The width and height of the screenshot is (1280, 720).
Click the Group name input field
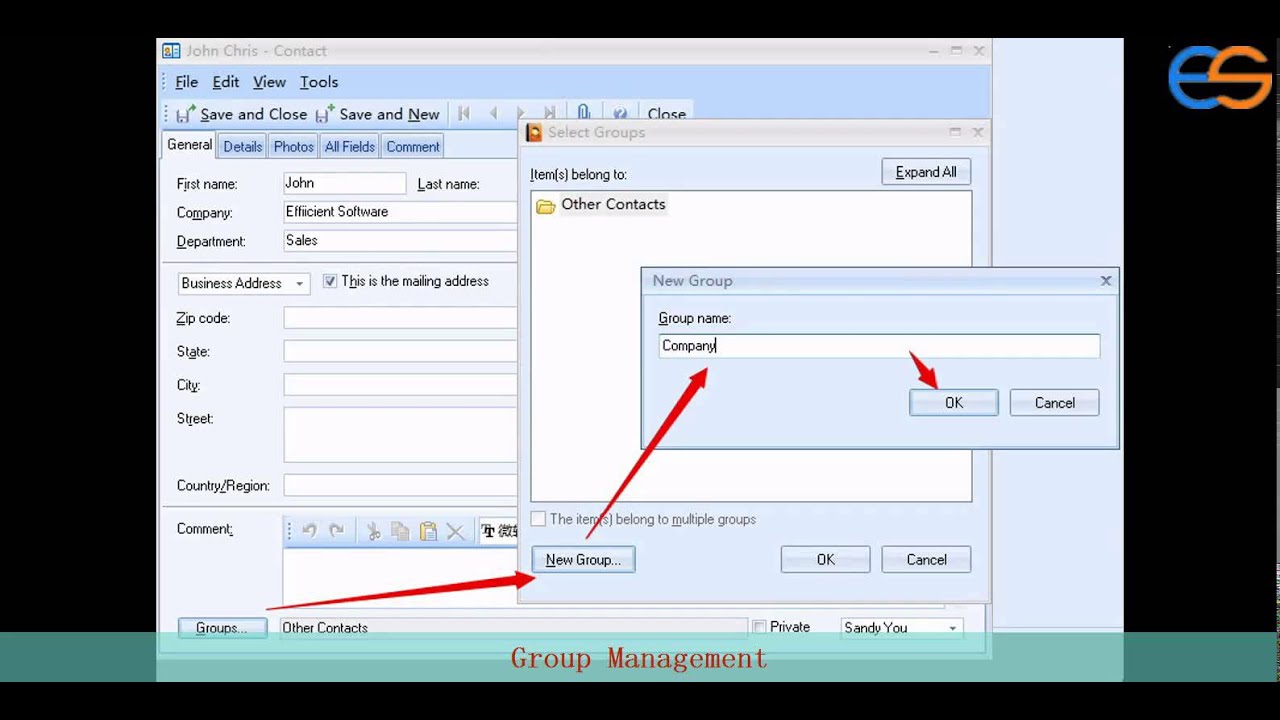click(879, 346)
